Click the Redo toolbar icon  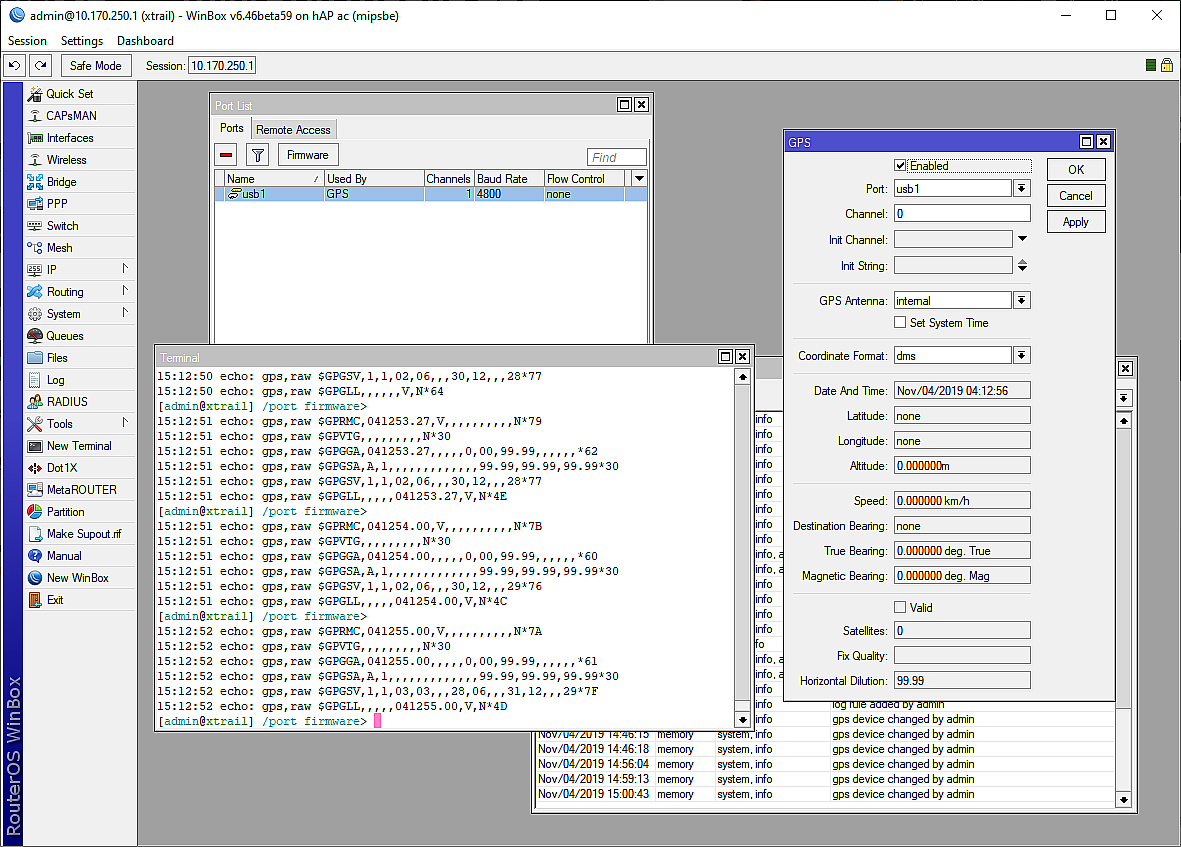[41, 66]
